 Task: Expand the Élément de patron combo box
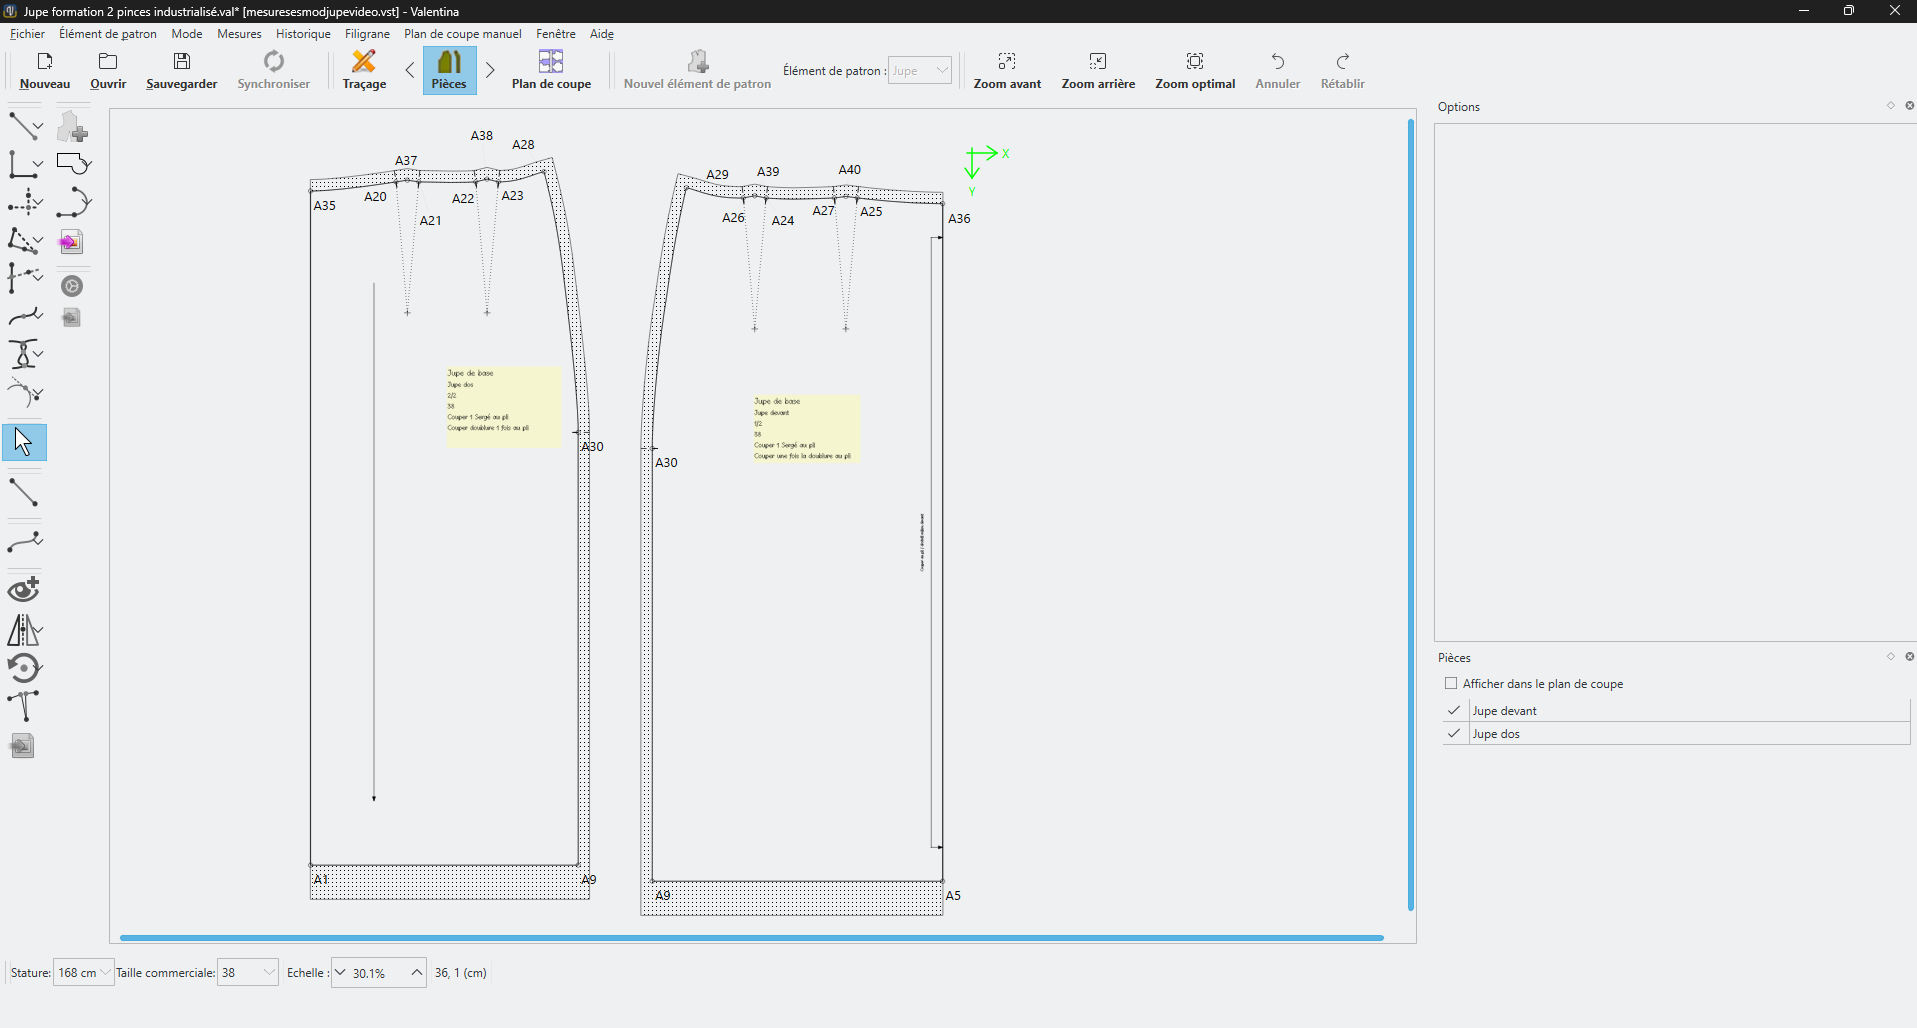(920, 71)
